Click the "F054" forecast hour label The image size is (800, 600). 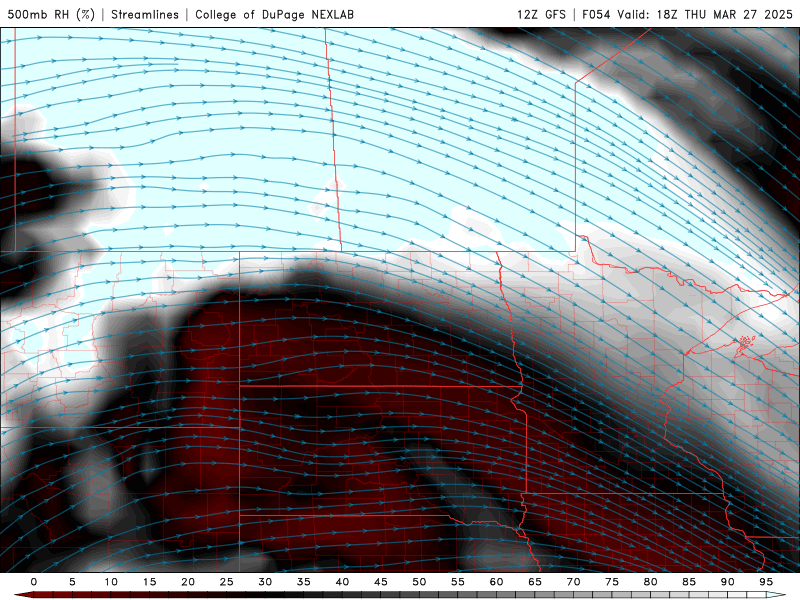[596, 14]
